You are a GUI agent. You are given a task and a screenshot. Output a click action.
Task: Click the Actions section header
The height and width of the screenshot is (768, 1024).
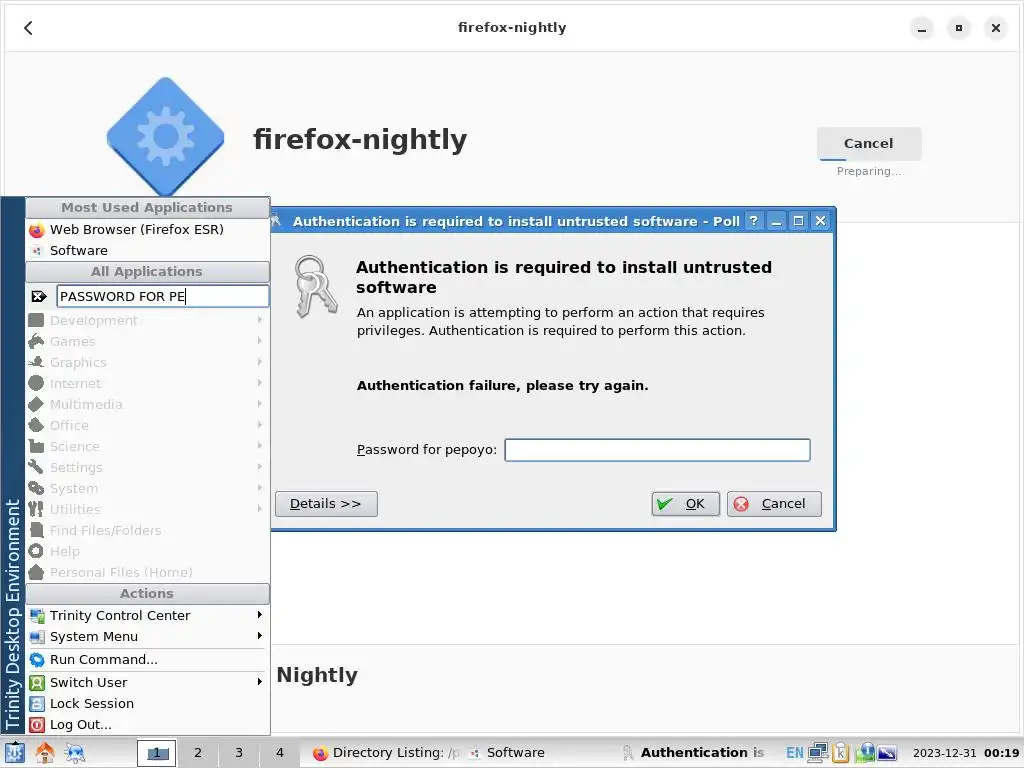(x=148, y=594)
